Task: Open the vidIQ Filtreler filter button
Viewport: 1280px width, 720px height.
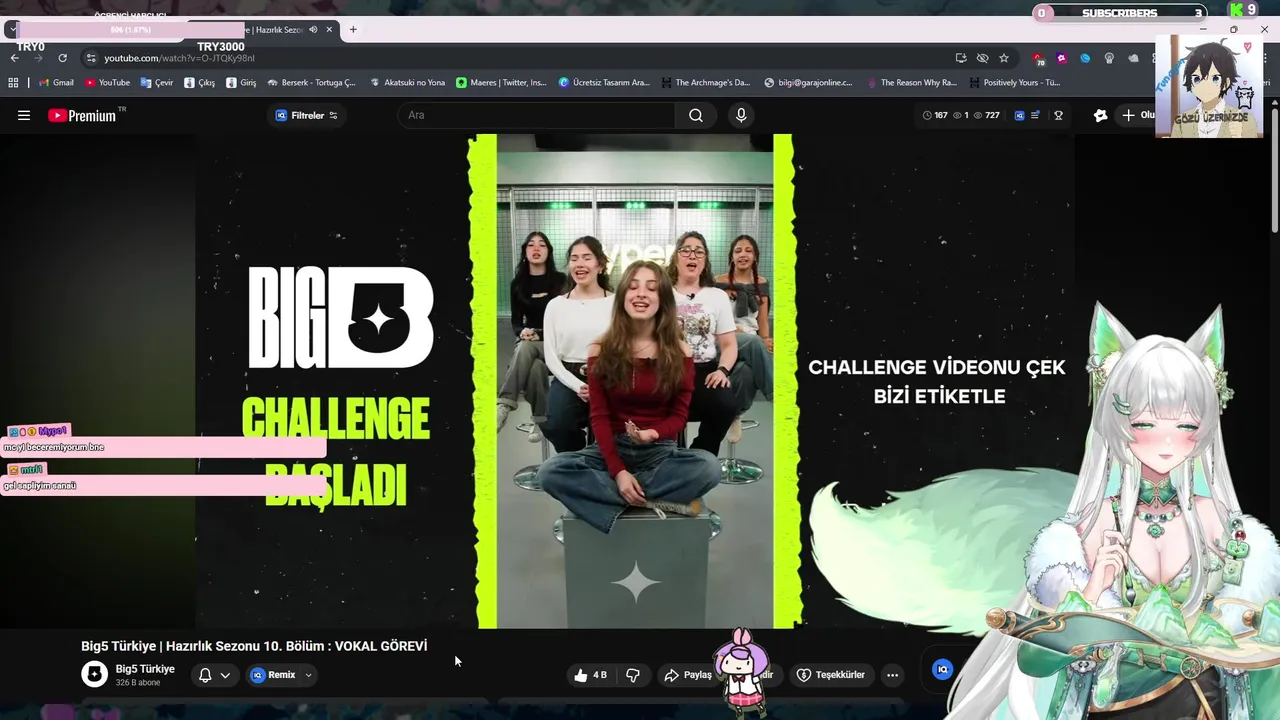Action: click(x=307, y=115)
